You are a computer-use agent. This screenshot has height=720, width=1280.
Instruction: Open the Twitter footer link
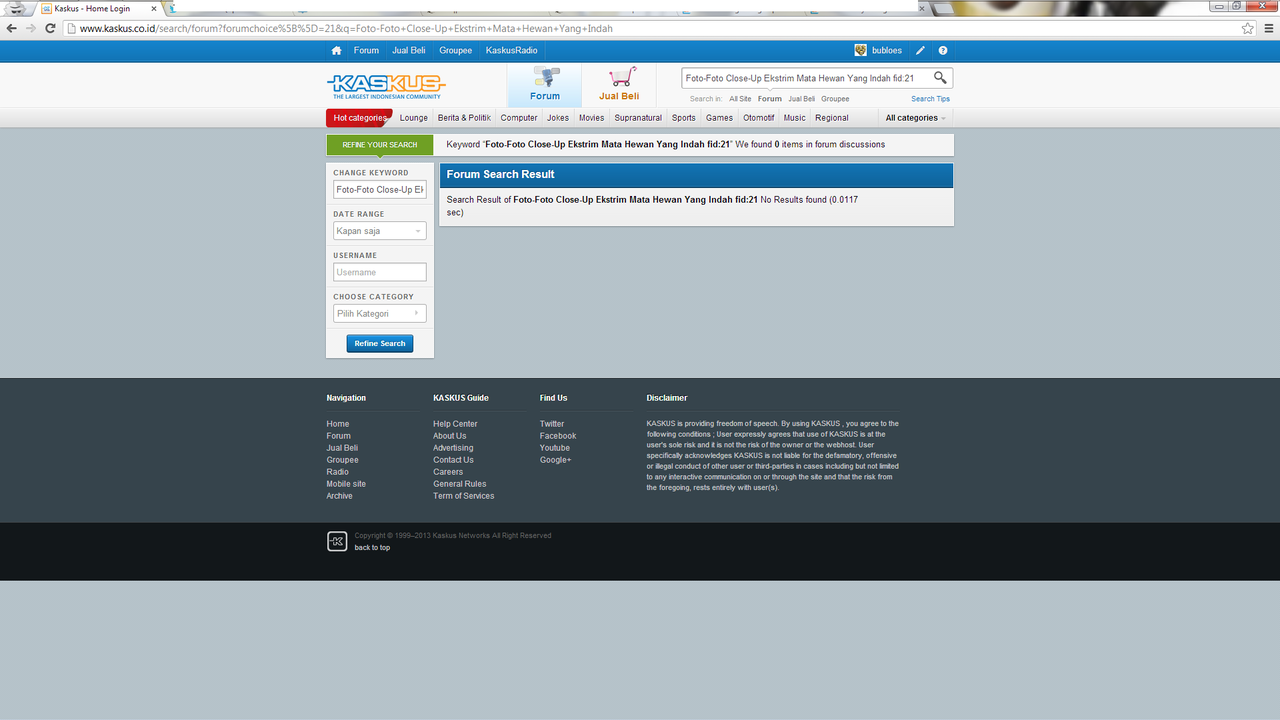(x=552, y=424)
